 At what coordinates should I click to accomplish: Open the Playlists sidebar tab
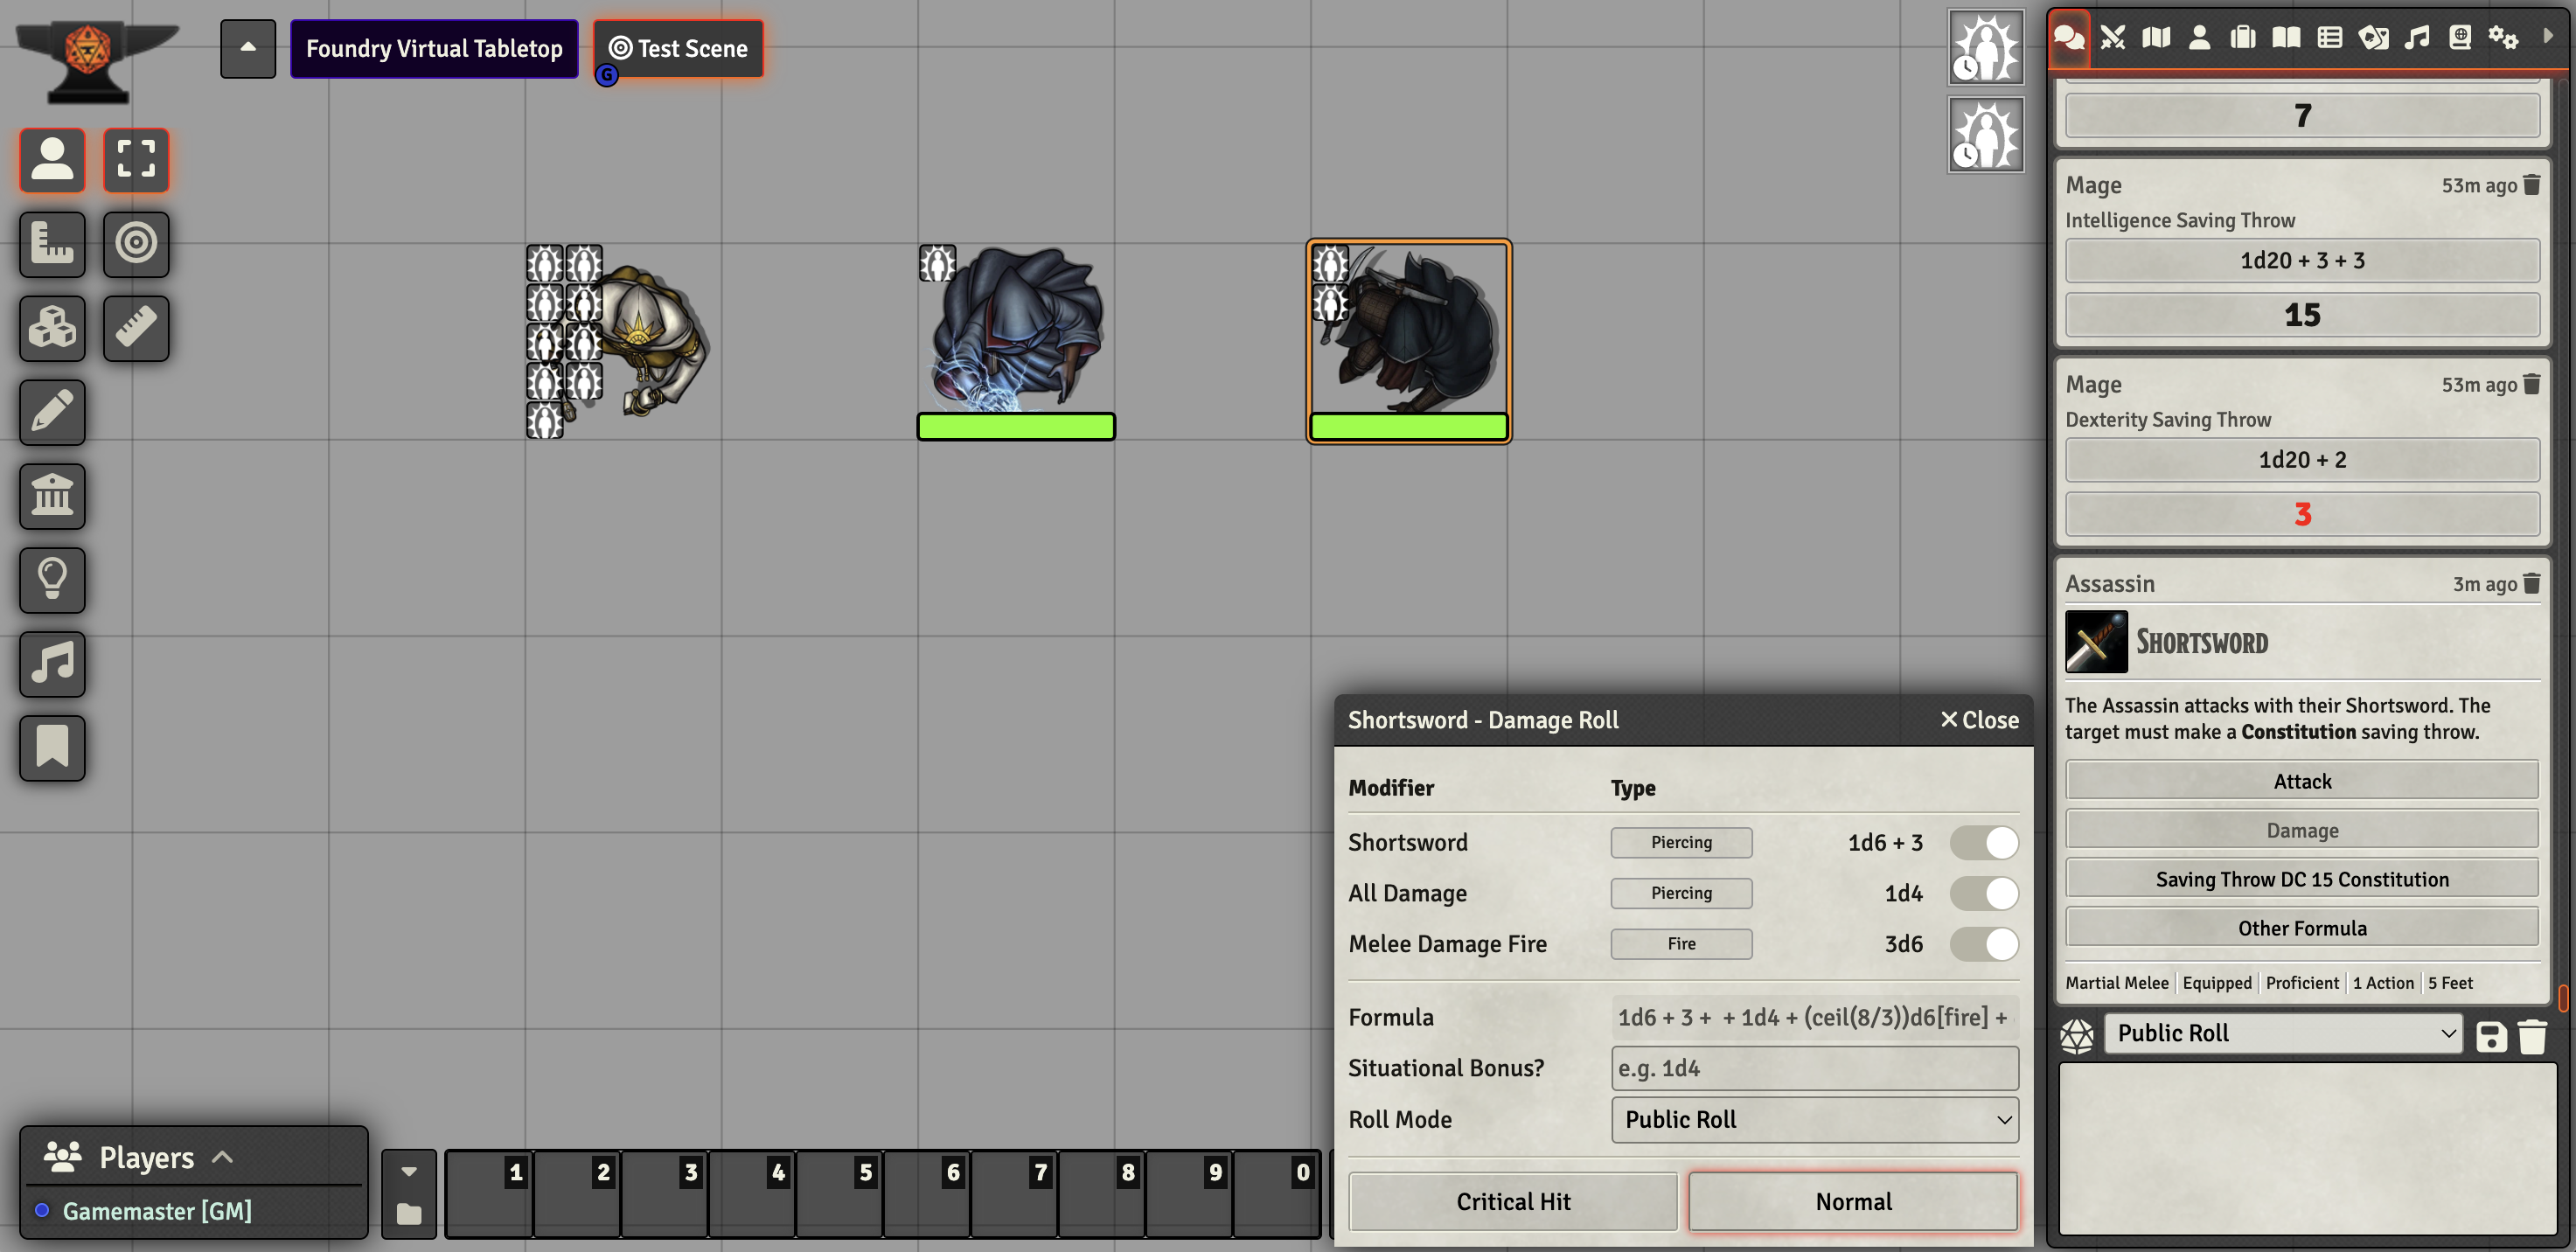pos(2416,38)
